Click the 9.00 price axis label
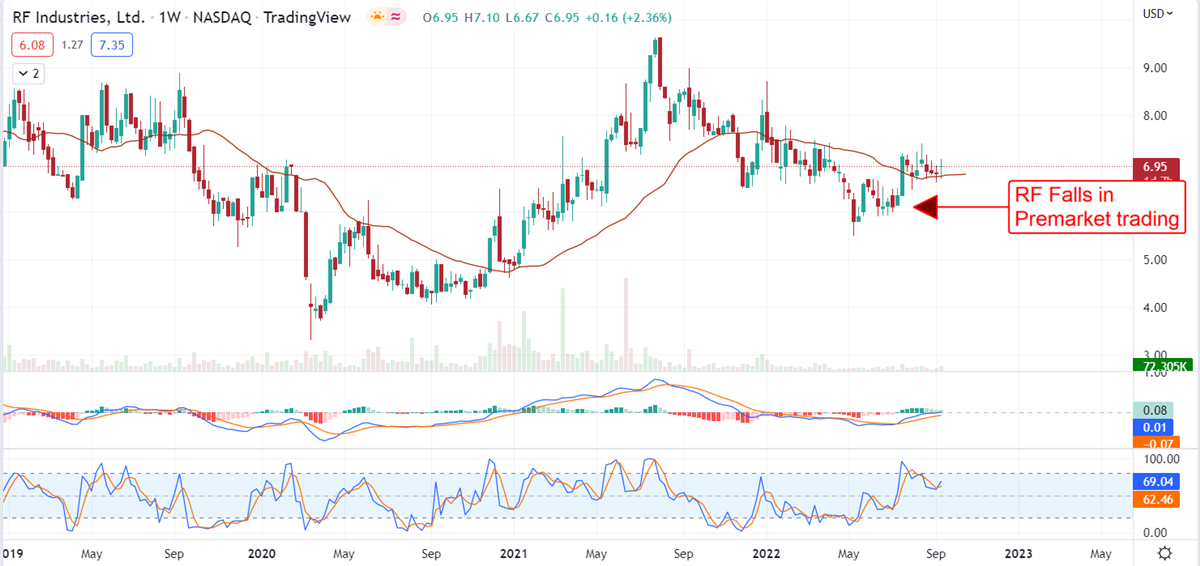 click(x=1156, y=68)
